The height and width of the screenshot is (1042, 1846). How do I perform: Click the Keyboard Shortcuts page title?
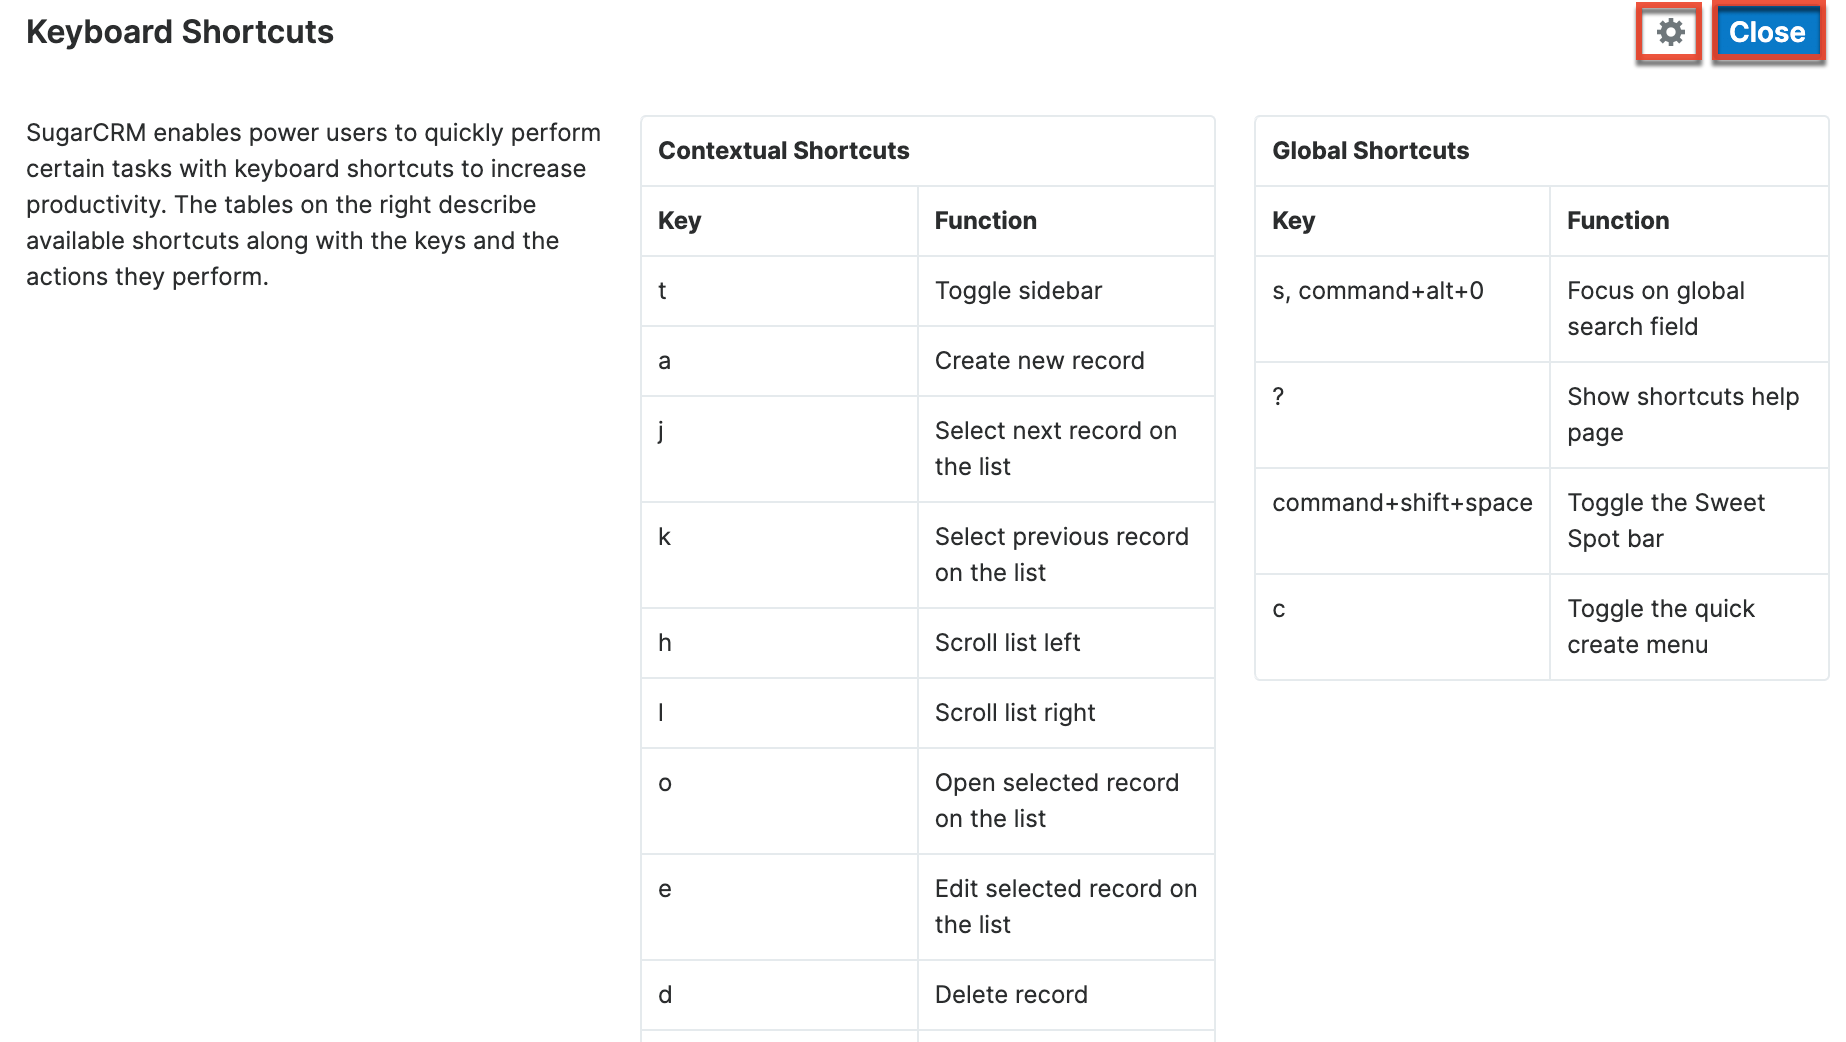click(x=180, y=31)
